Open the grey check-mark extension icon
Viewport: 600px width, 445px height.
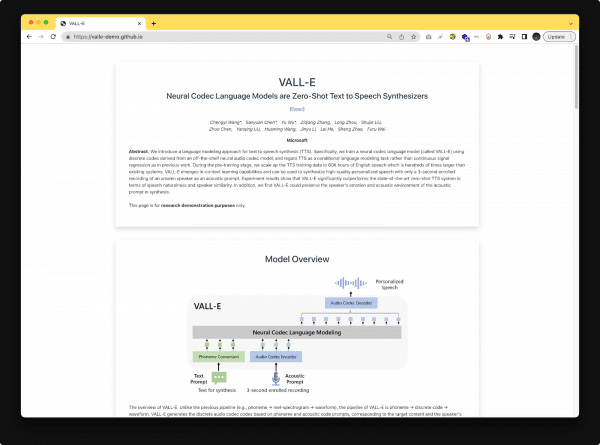click(x=440, y=37)
